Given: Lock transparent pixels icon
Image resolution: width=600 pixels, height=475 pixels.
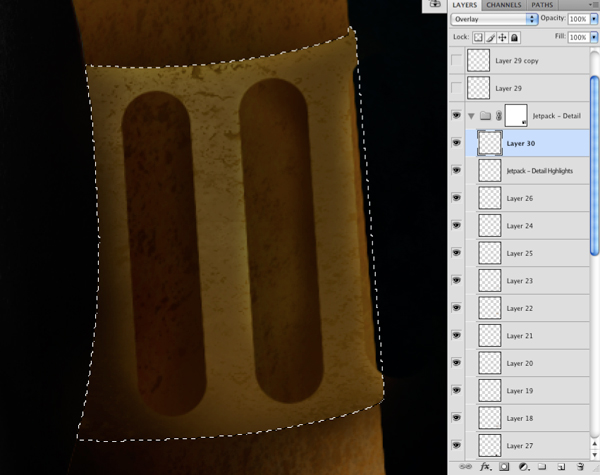Looking at the screenshot, I should (x=478, y=38).
